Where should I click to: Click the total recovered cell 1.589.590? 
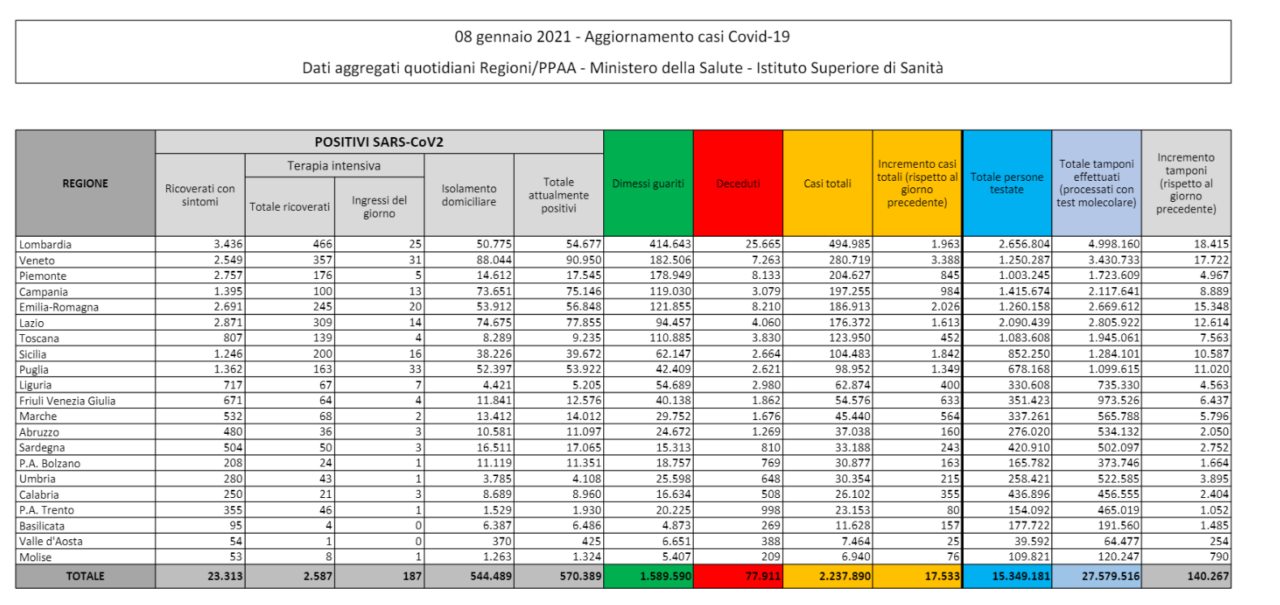[x=648, y=576]
